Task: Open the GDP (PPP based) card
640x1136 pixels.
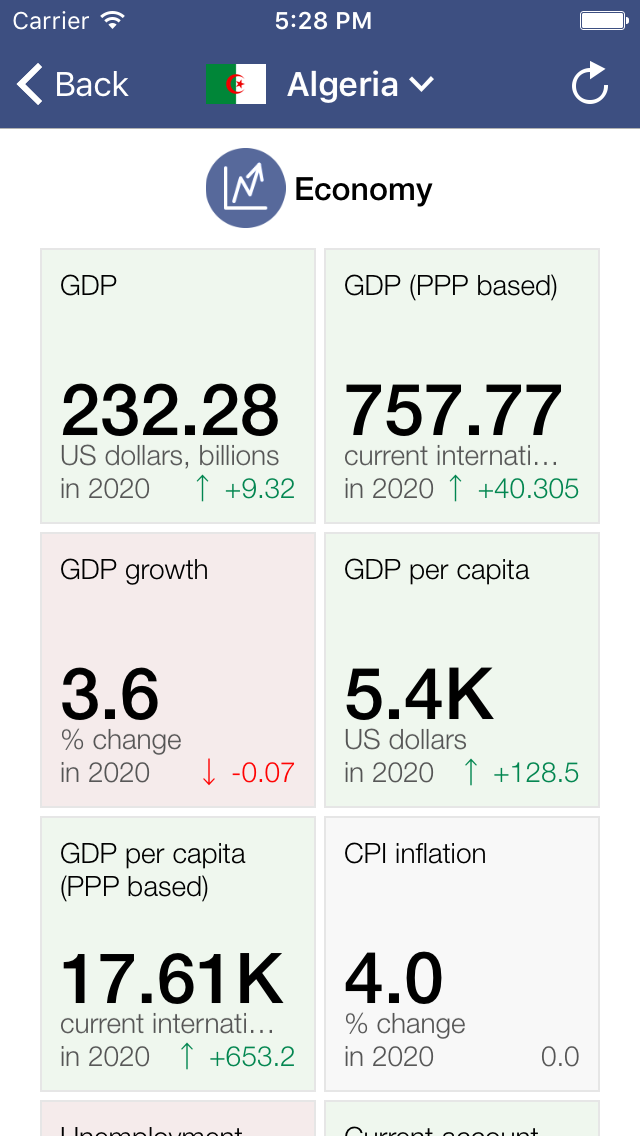Action: coord(462,386)
